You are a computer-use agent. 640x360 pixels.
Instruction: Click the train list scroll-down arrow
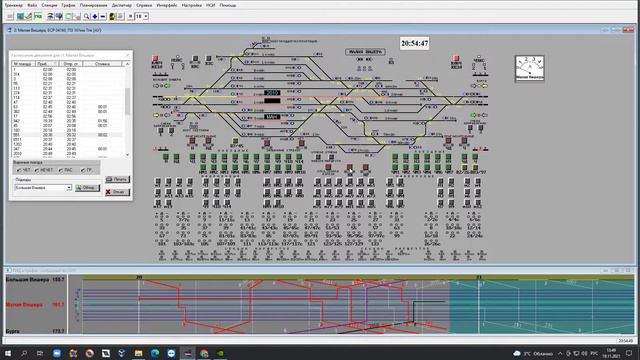point(127,155)
